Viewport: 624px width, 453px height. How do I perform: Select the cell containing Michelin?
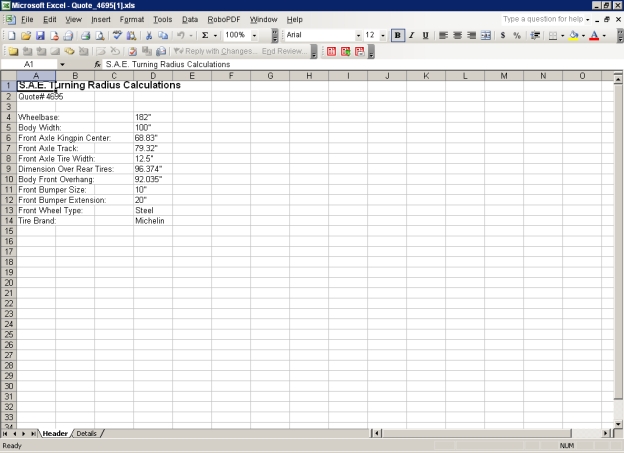click(x=153, y=221)
